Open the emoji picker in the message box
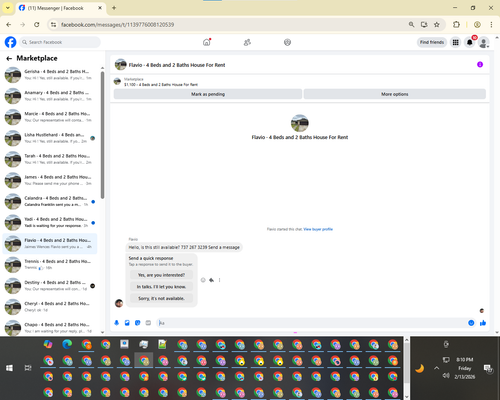500x400 pixels. (x=471, y=323)
